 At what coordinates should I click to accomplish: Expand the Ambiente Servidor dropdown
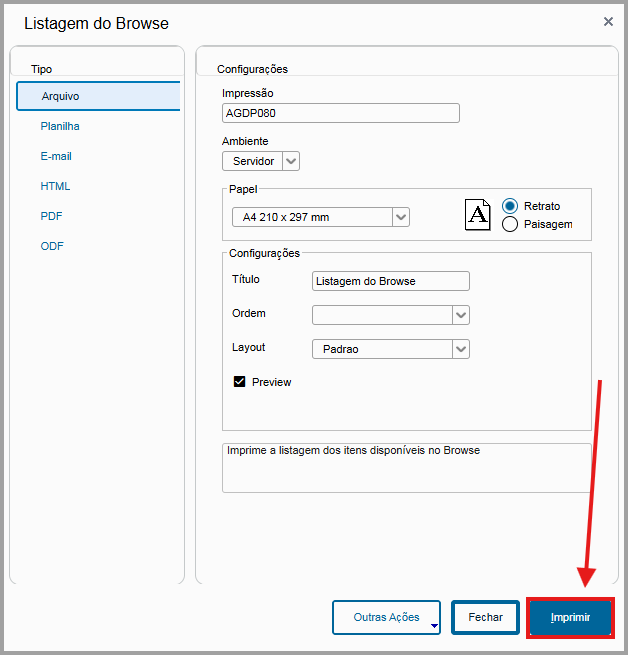290,161
